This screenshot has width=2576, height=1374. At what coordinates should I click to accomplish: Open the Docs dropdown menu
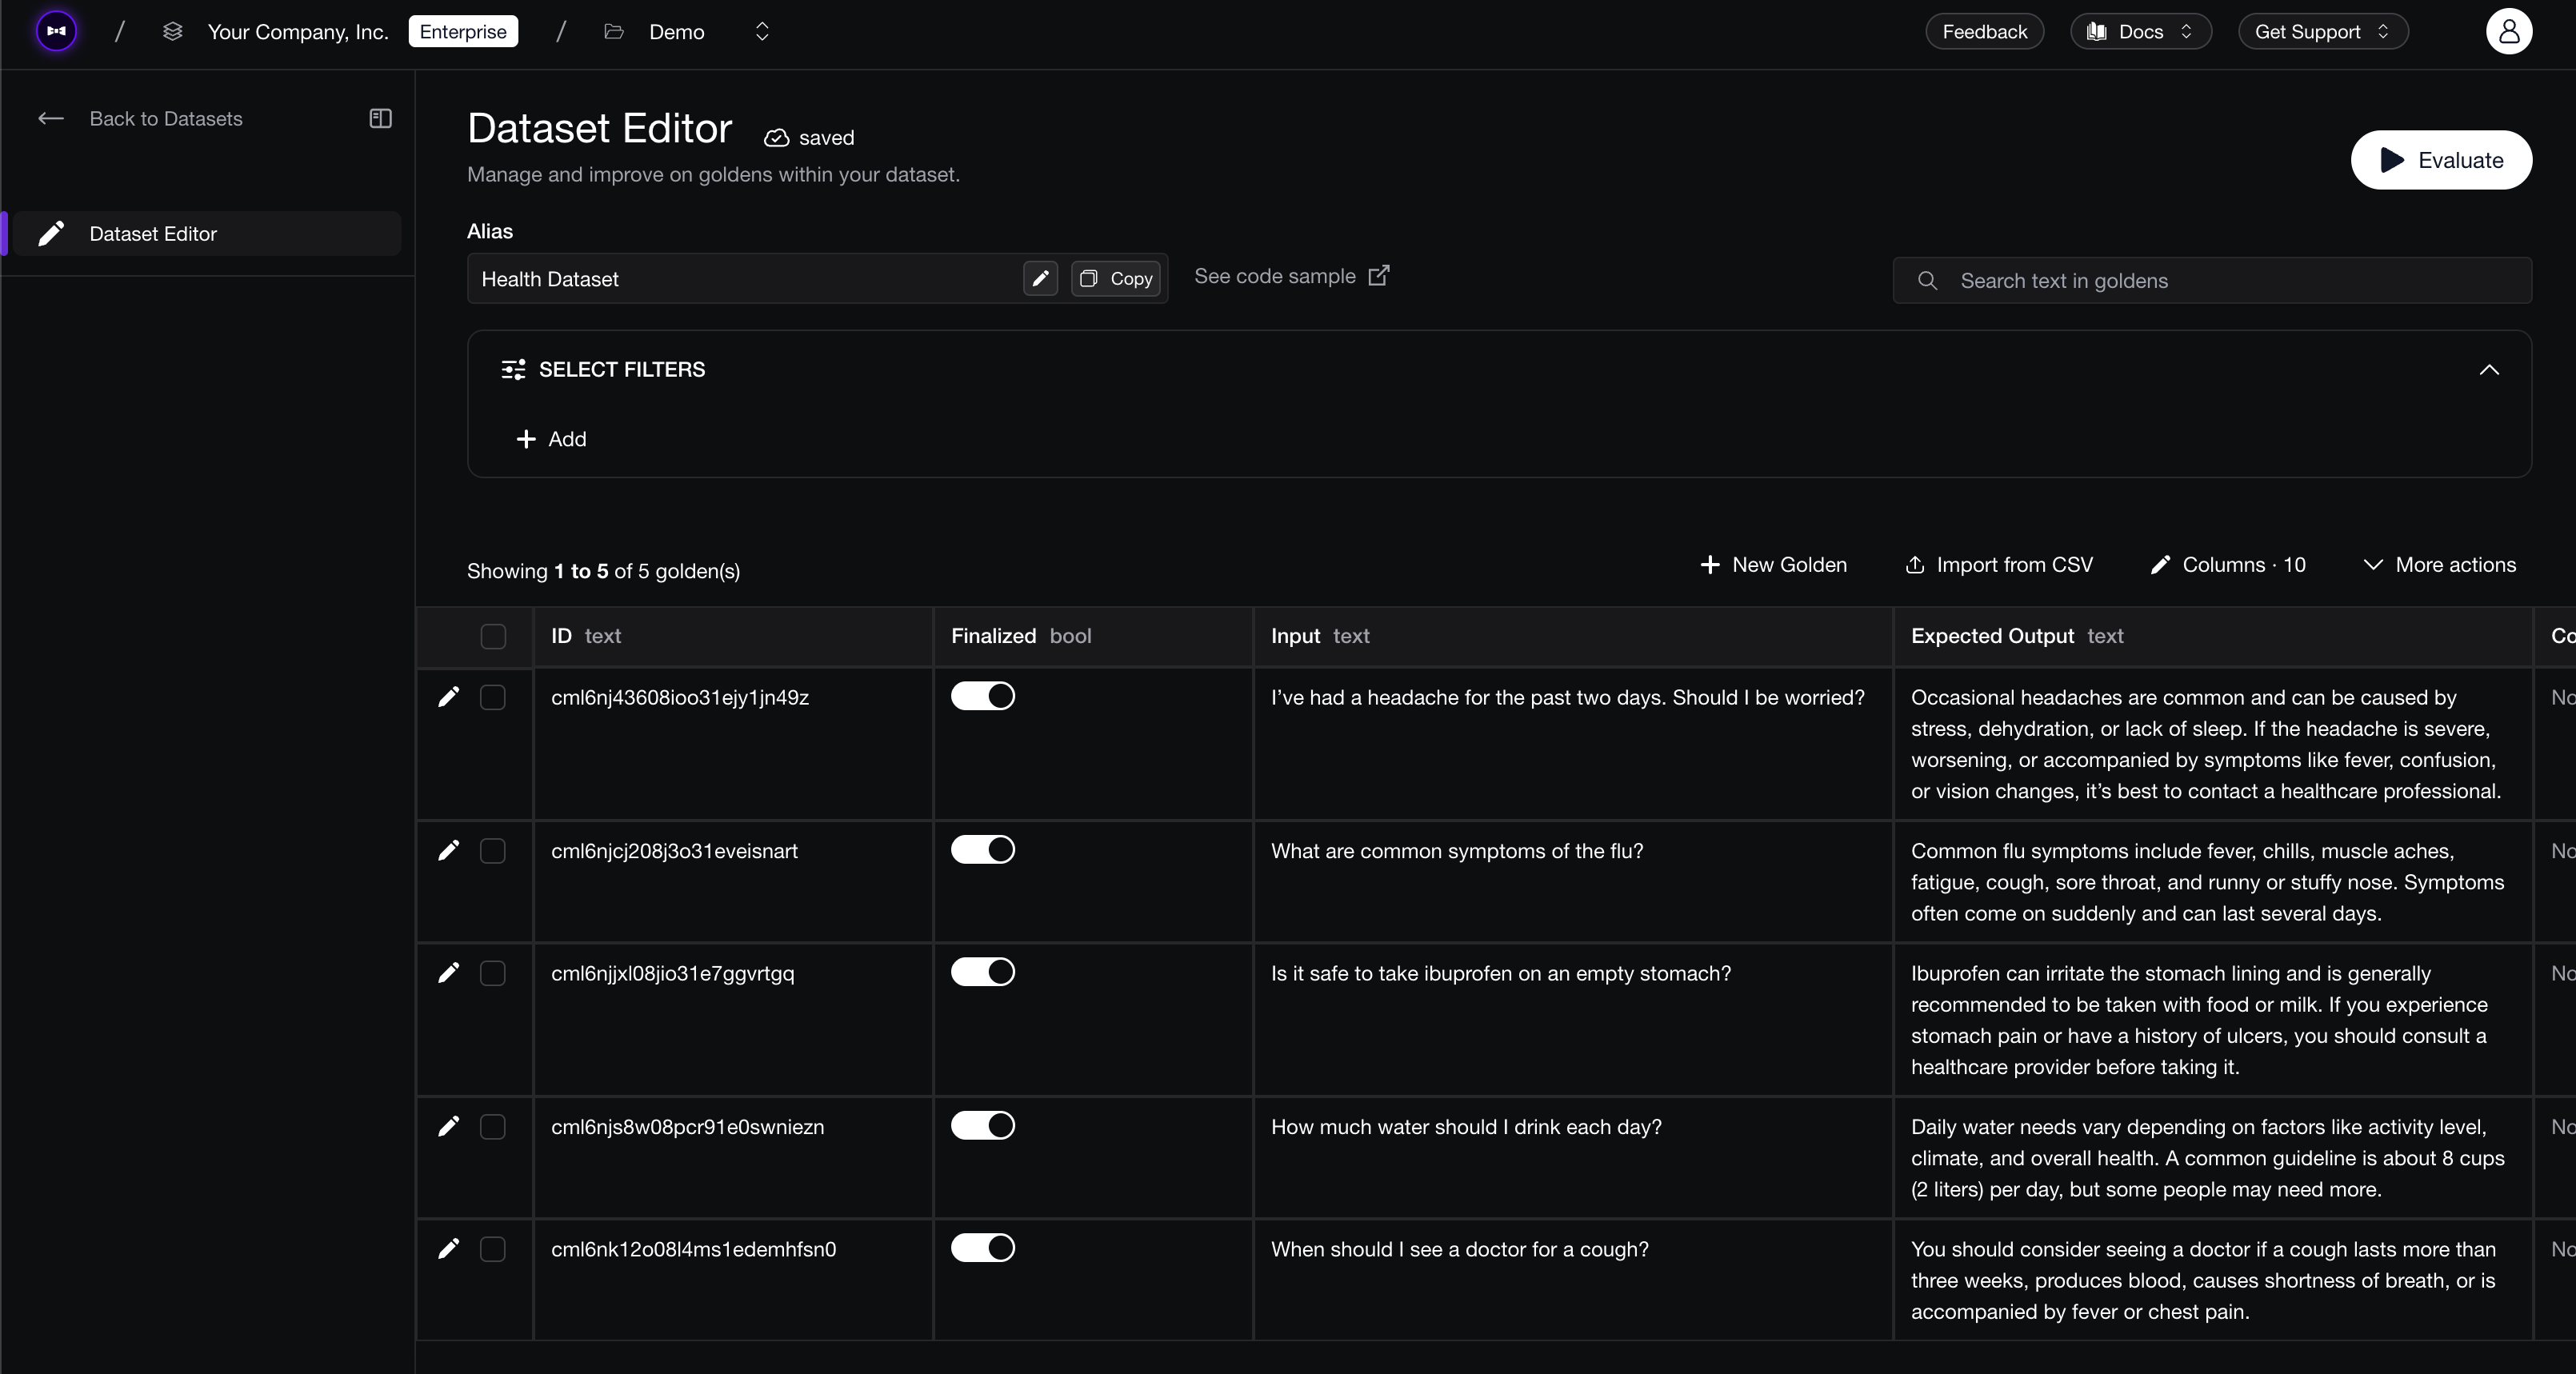(2141, 31)
